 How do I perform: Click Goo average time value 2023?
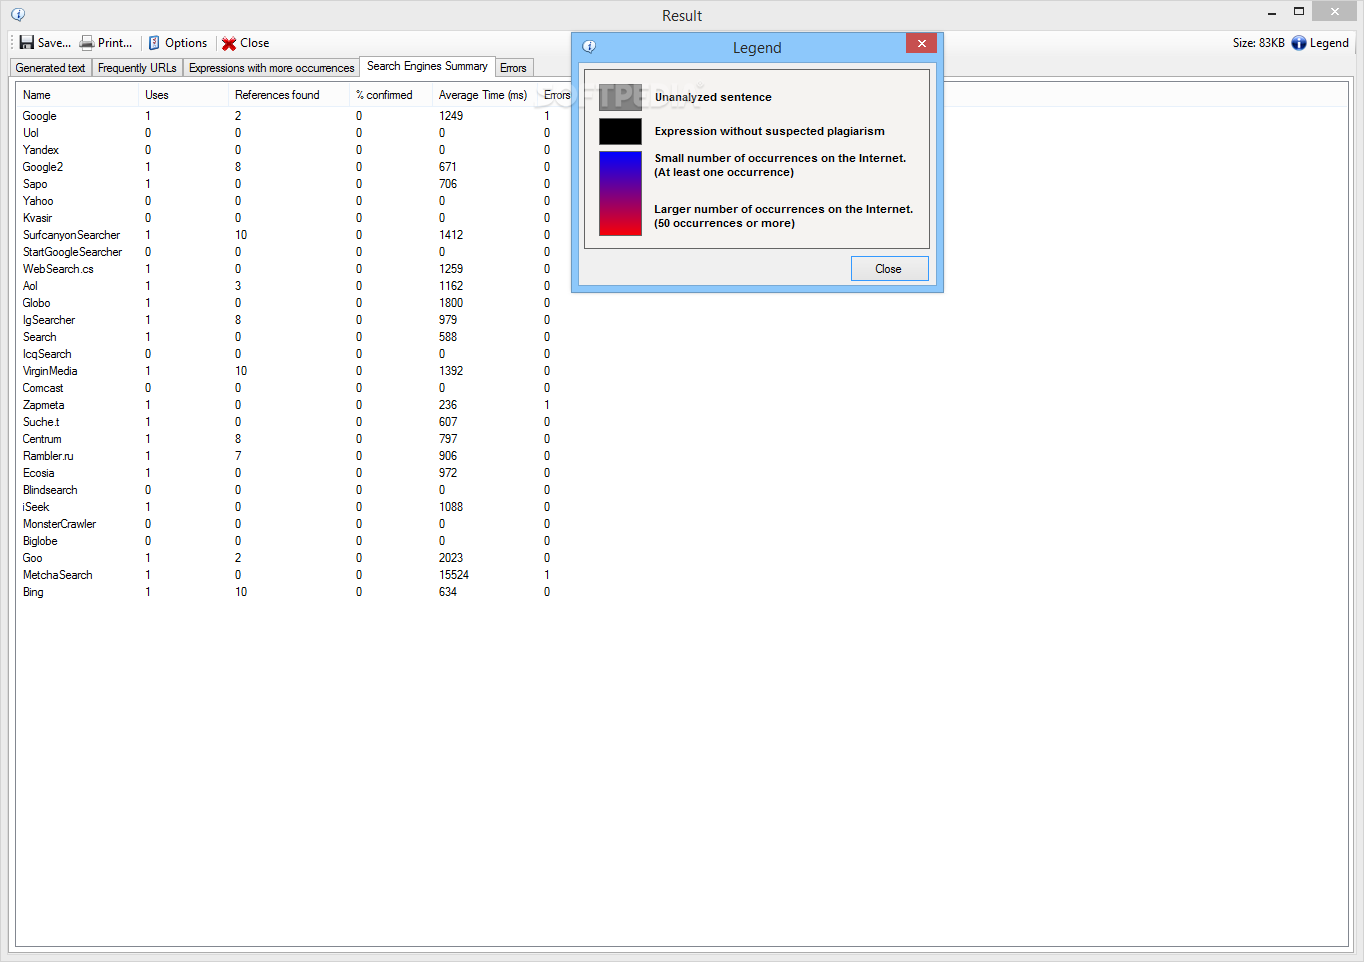tap(451, 558)
